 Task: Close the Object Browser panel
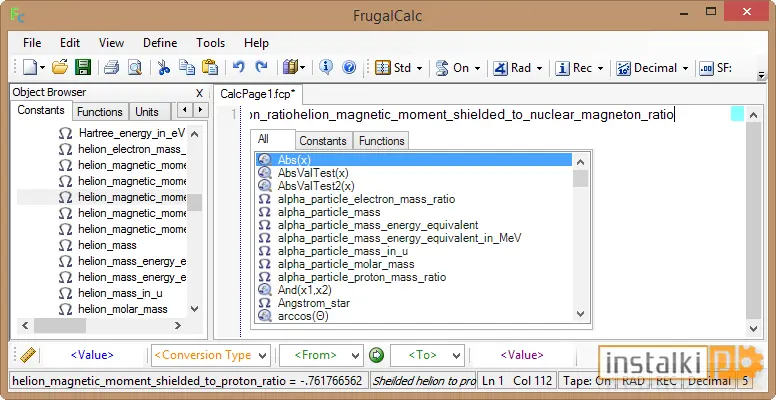point(199,93)
